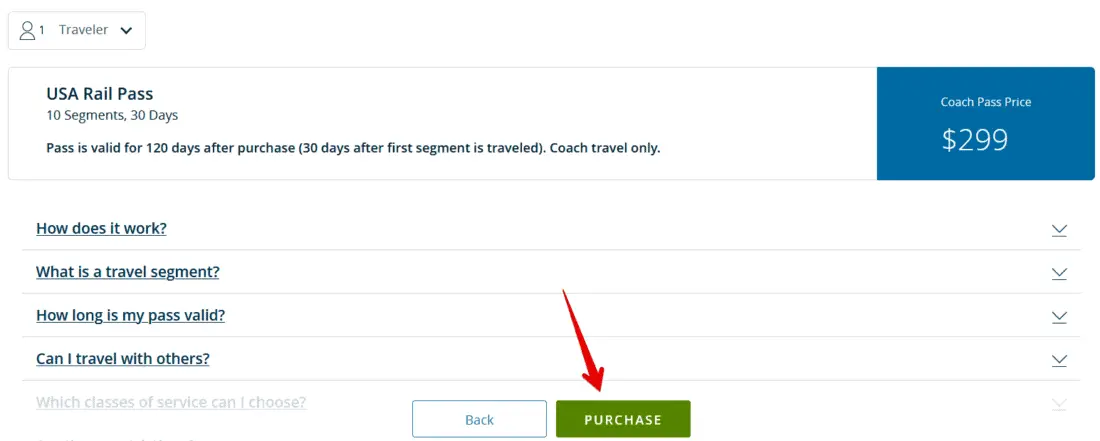
Task: Click the 120 days validity note
Action: pyautogui.click(x=353, y=148)
